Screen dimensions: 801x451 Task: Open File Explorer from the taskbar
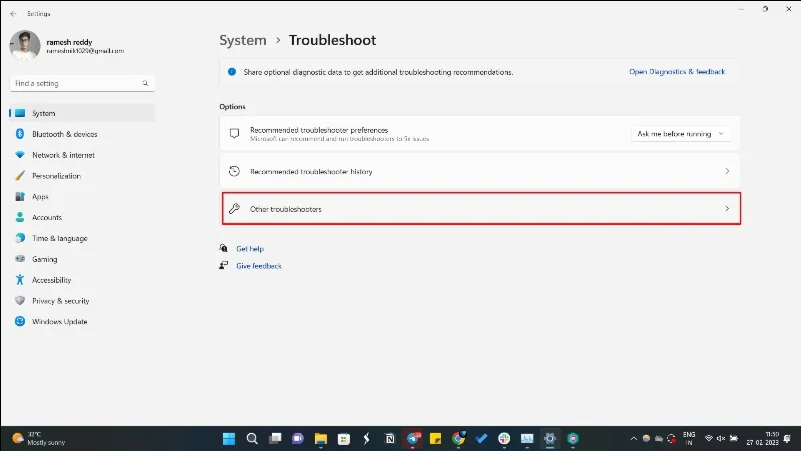pyautogui.click(x=320, y=438)
